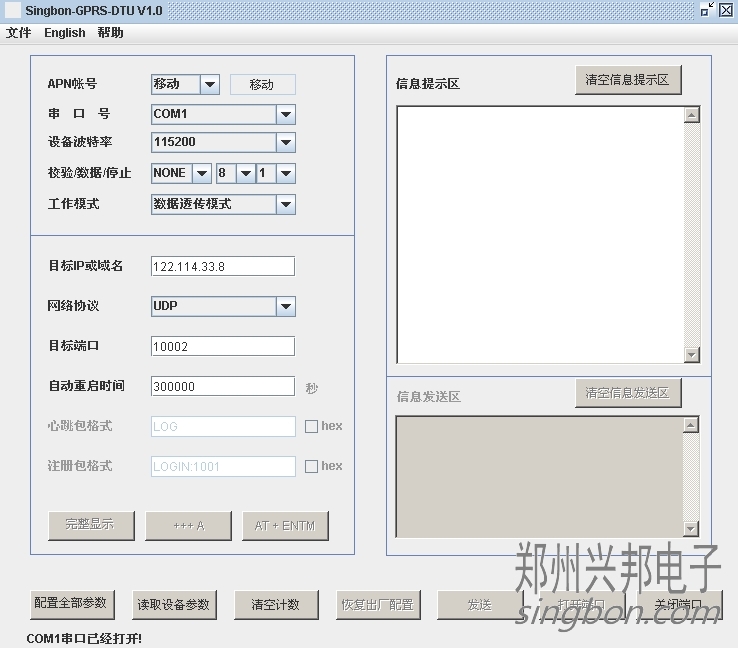Open the 工作模式 dropdown list
Image resolution: width=738 pixels, height=648 pixels.
click(x=285, y=204)
